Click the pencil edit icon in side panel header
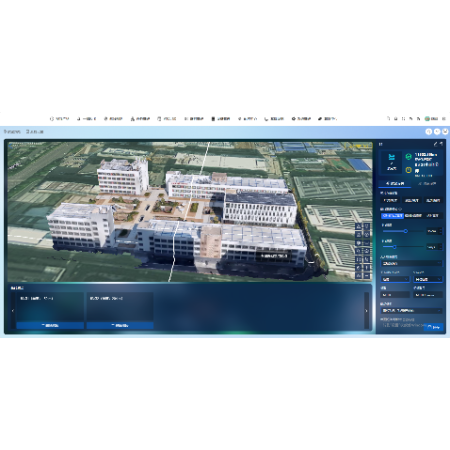The width and height of the screenshot is (450, 450). 435,144
